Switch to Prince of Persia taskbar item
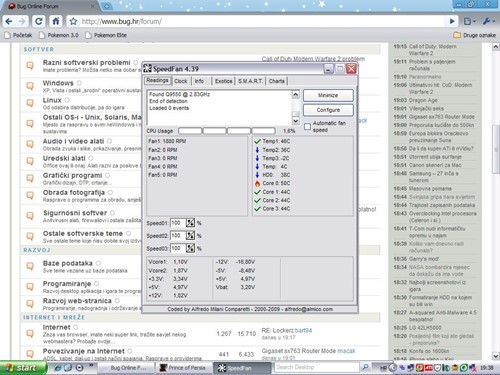The width and height of the screenshot is (500, 375). 184,368
